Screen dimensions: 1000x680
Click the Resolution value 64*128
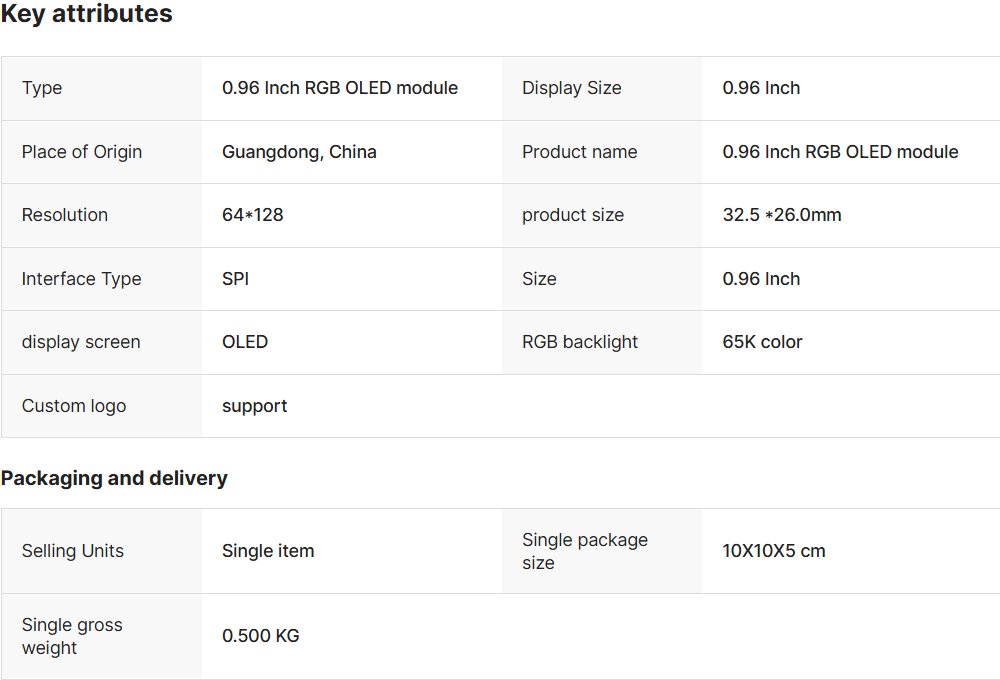[x=253, y=215]
